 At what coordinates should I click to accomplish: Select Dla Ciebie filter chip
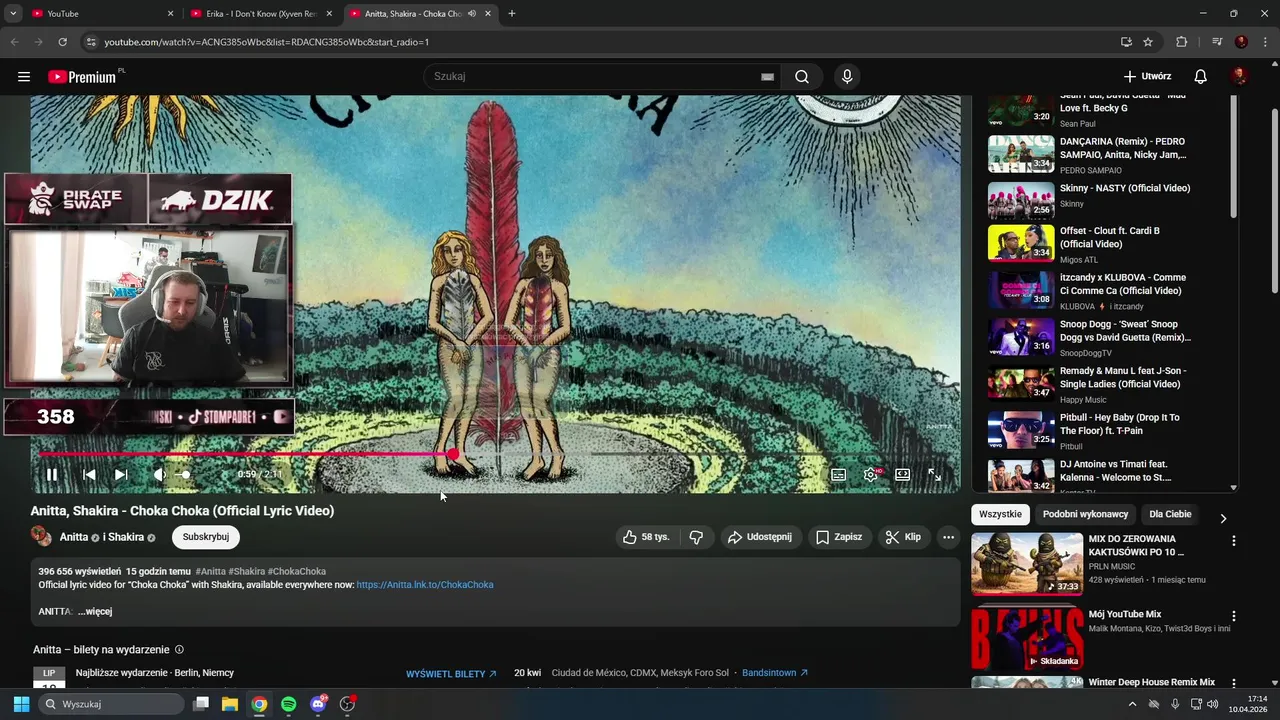pyautogui.click(x=1170, y=514)
